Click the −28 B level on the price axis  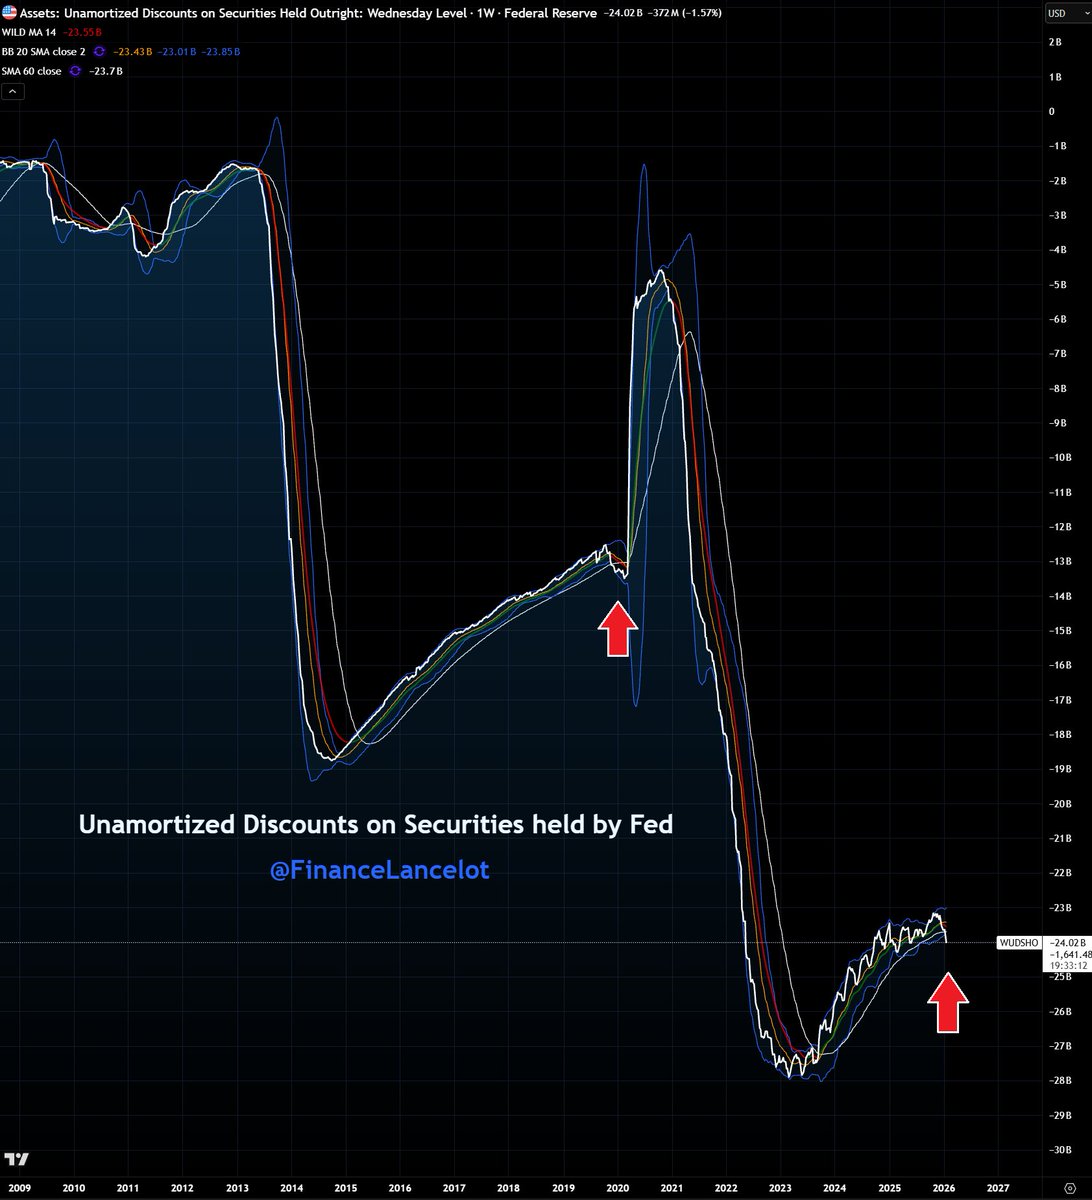(x=1060, y=1081)
